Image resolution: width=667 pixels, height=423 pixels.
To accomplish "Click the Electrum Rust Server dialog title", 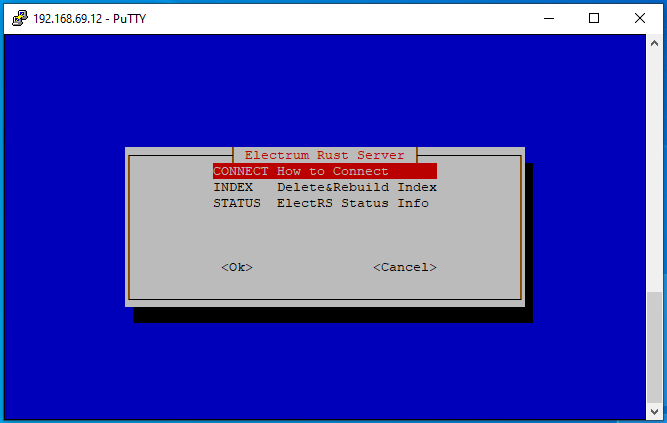I will pos(325,155).
